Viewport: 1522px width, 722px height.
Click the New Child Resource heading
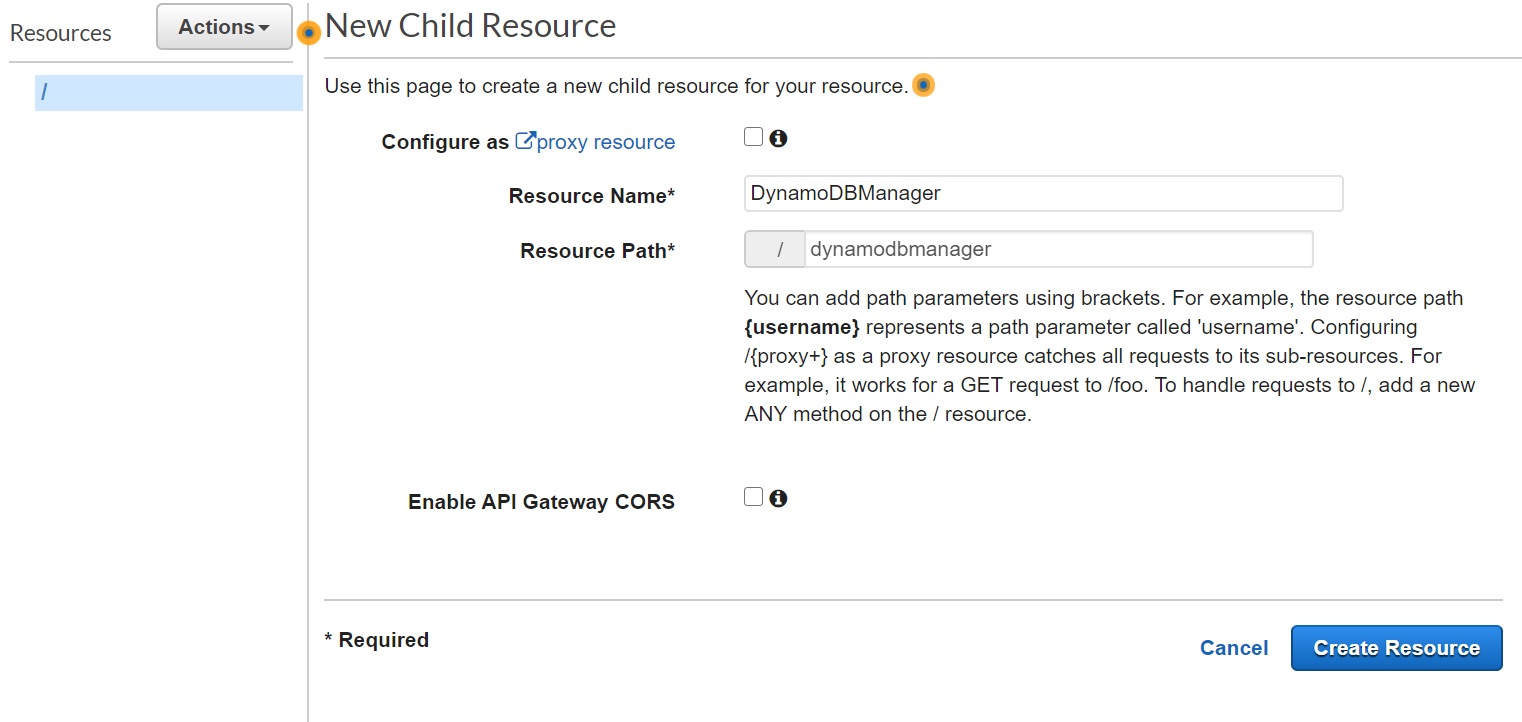tap(470, 26)
